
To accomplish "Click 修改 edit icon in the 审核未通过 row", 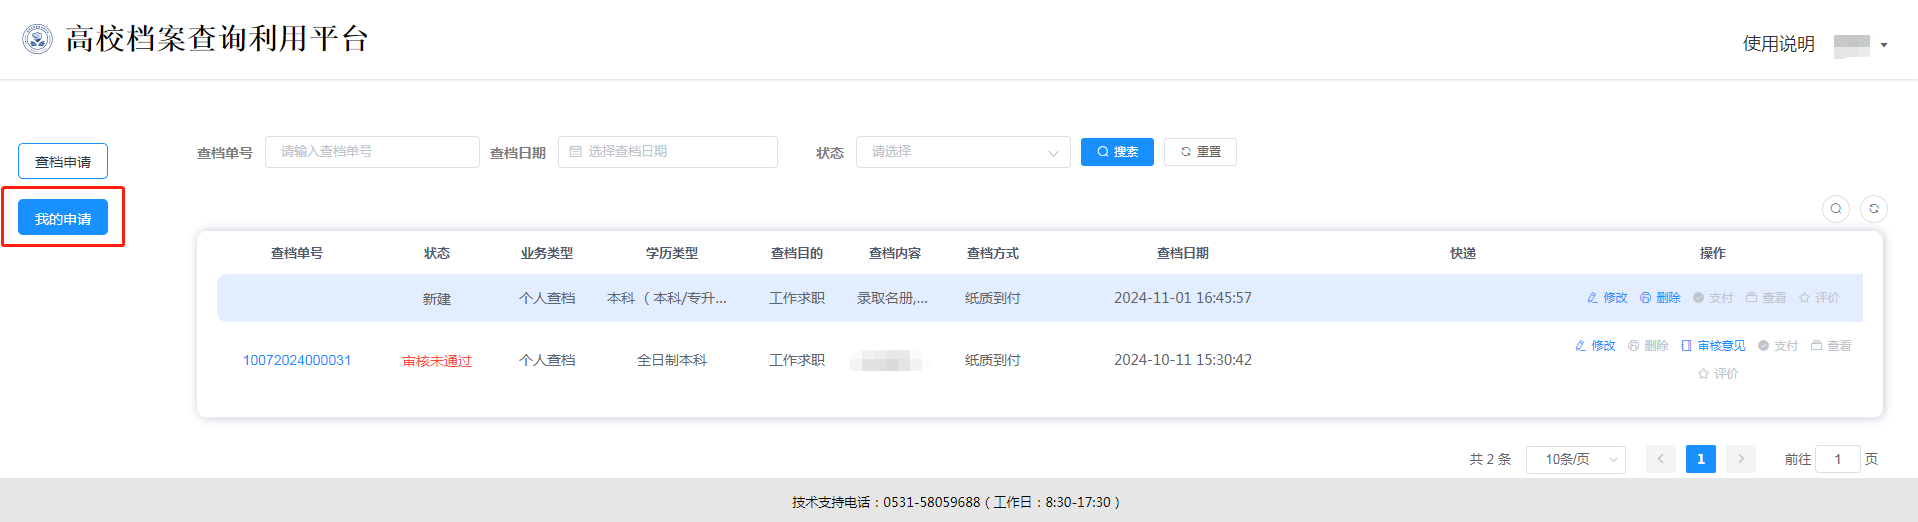I will tap(1581, 346).
